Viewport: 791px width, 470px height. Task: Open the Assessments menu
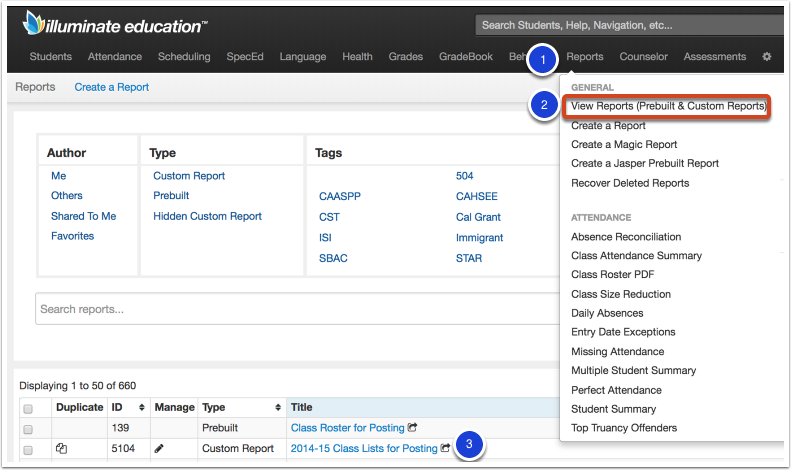(714, 56)
